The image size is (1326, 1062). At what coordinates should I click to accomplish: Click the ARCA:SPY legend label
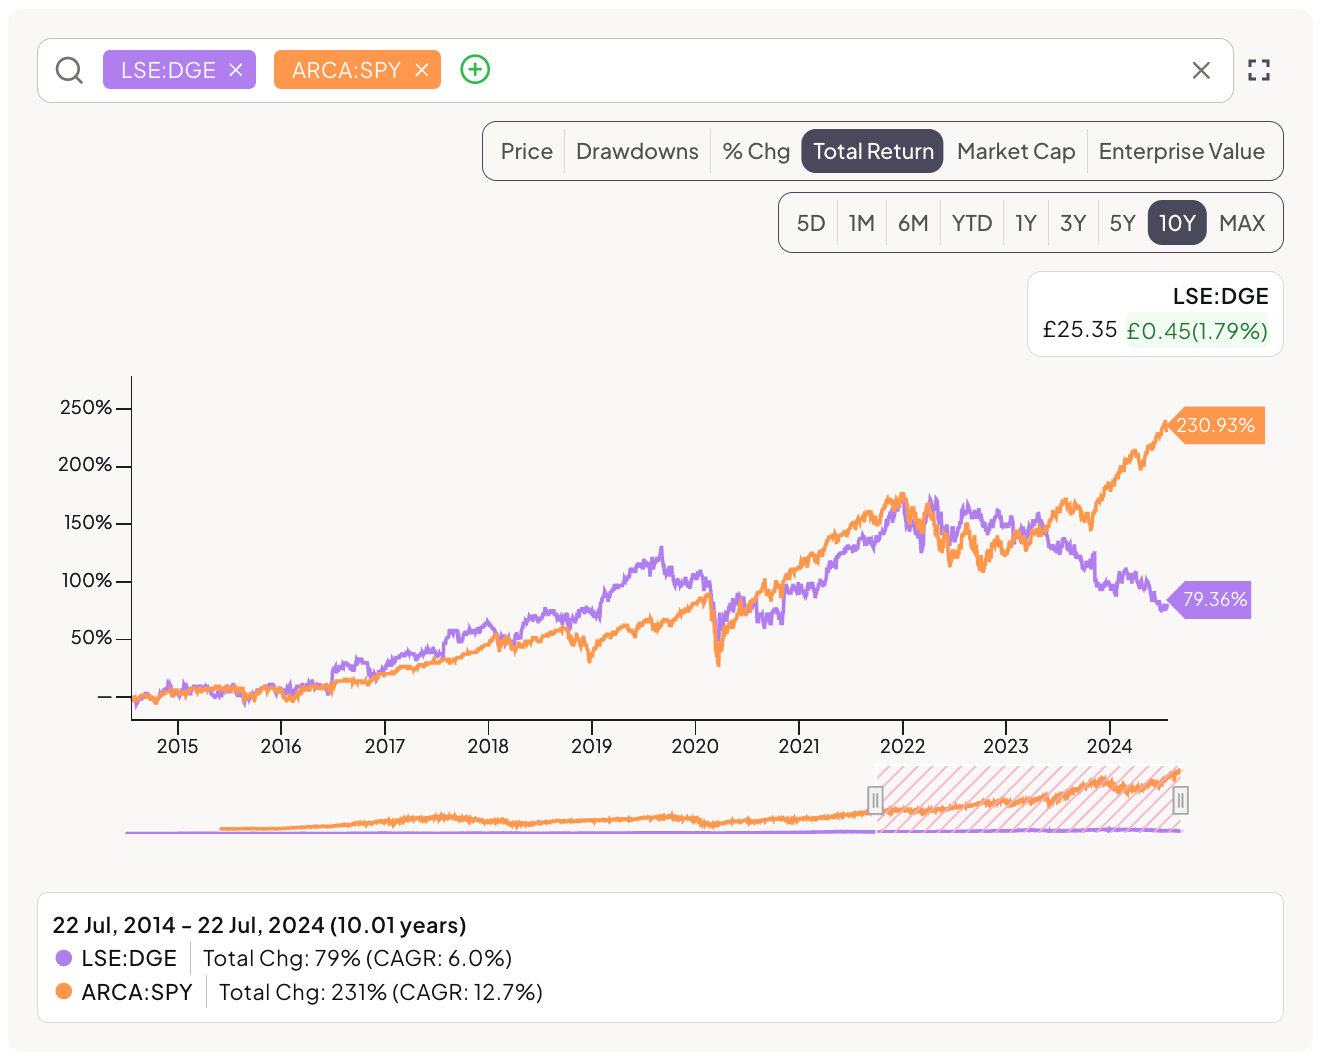137,992
